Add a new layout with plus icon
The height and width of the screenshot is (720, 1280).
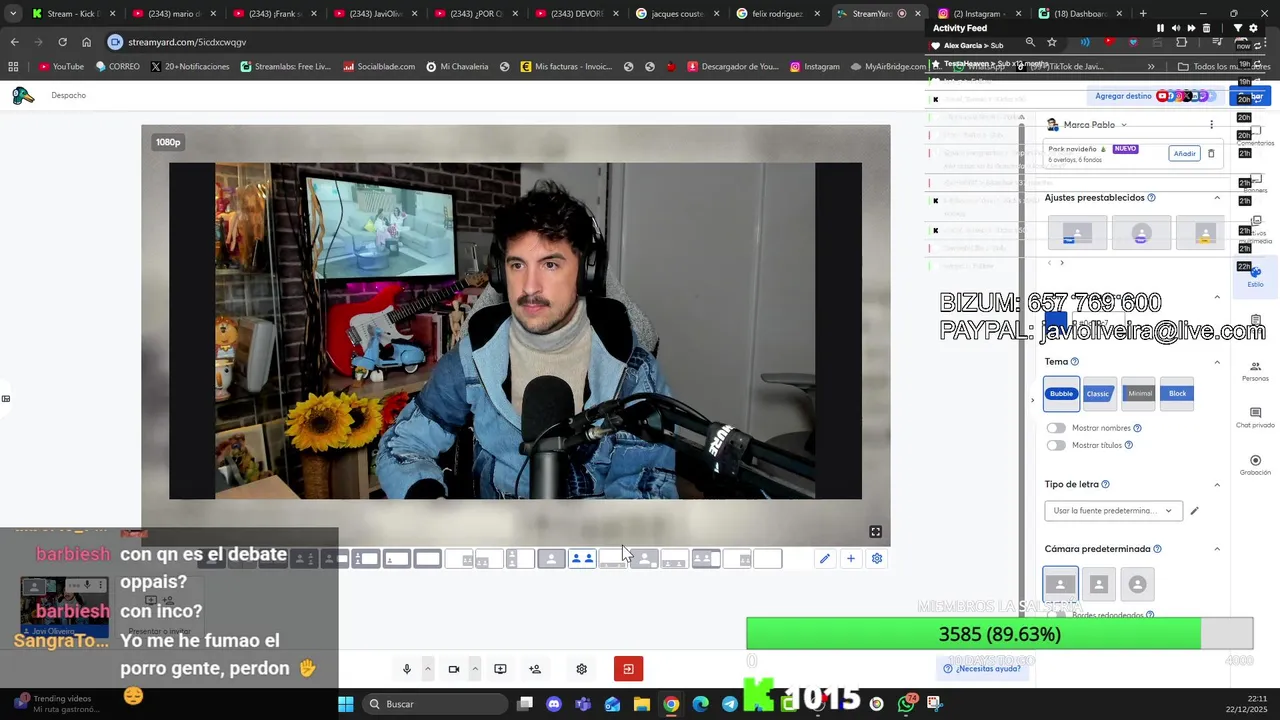(x=851, y=559)
